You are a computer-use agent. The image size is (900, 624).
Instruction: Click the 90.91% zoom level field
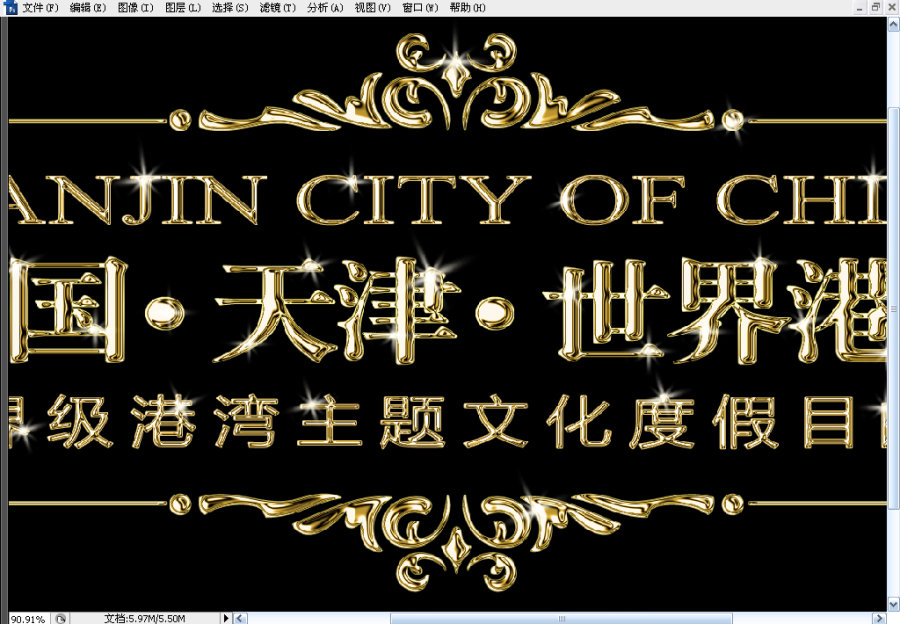[28, 619]
